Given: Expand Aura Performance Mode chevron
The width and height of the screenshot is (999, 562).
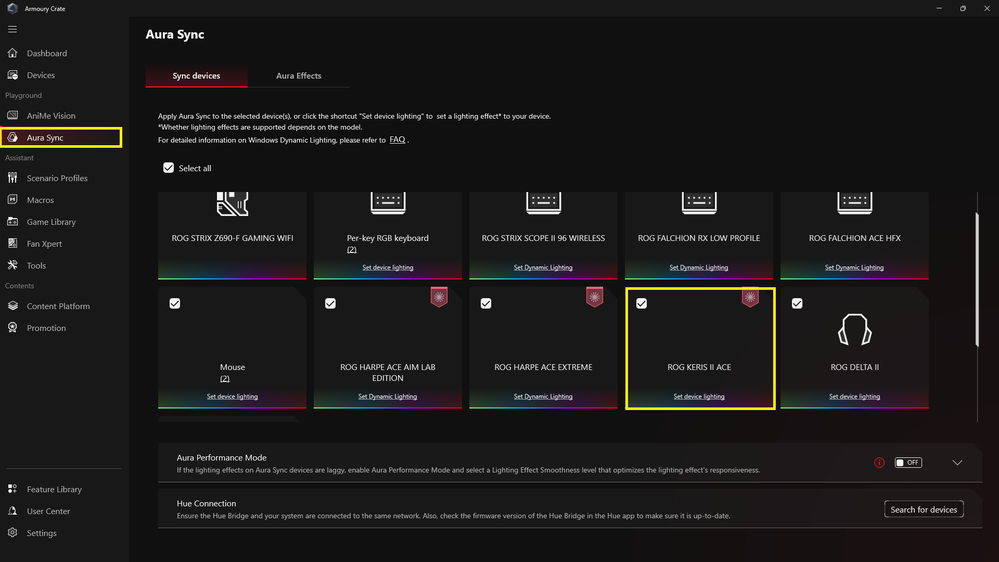Looking at the screenshot, I should [x=957, y=463].
